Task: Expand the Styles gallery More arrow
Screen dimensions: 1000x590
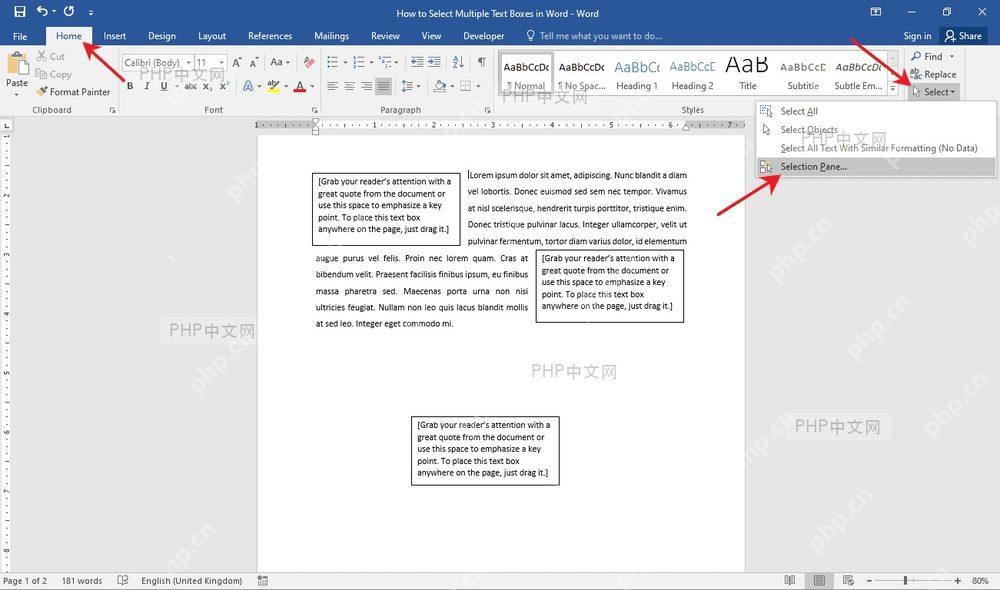Action: tap(892, 91)
